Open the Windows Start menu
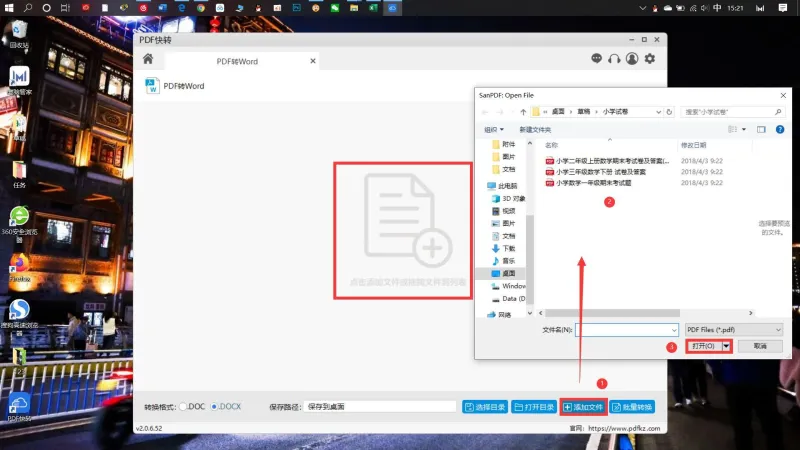800x450 pixels. (9, 8)
